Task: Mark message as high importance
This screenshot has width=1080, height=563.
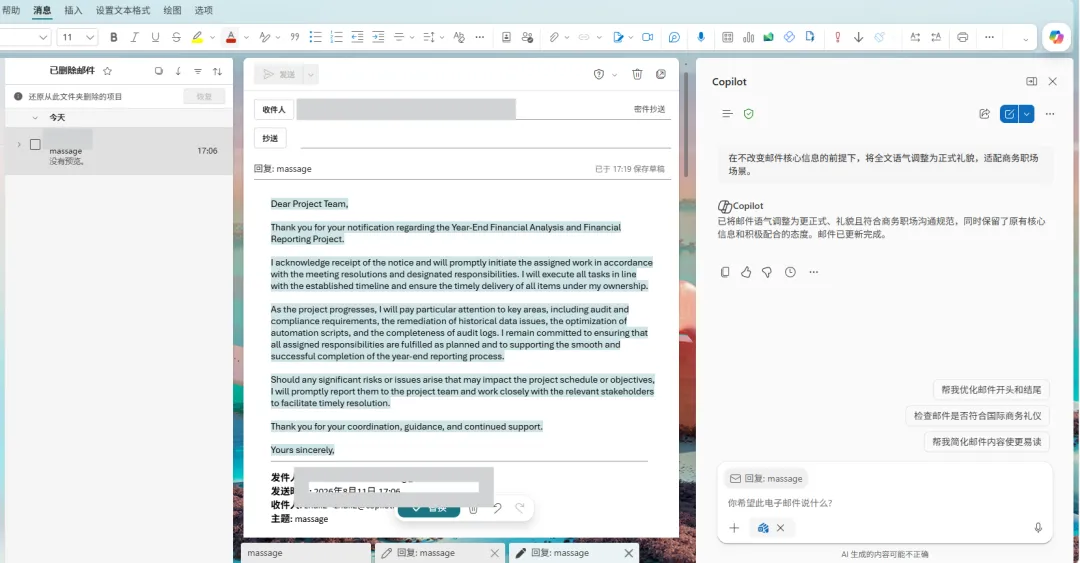Action: point(838,37)
